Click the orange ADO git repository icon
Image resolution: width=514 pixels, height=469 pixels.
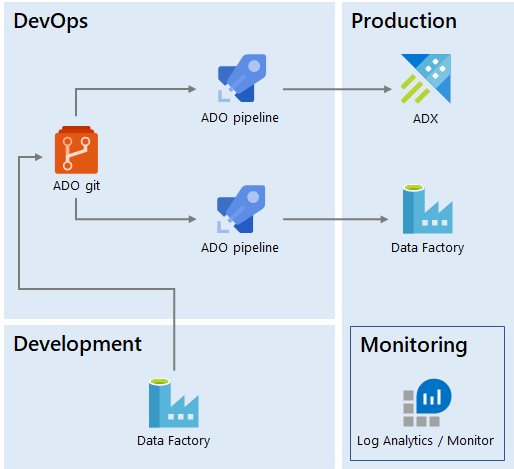pyautogui.click(x=76, y=150)
